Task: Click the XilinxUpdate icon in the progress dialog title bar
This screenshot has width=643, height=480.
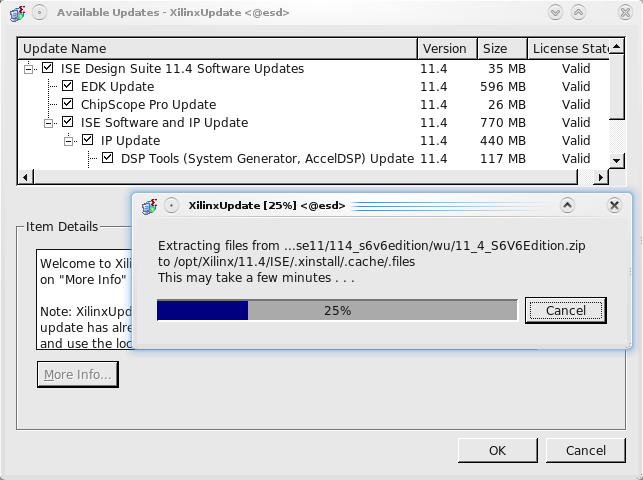Action: [150, 206]
